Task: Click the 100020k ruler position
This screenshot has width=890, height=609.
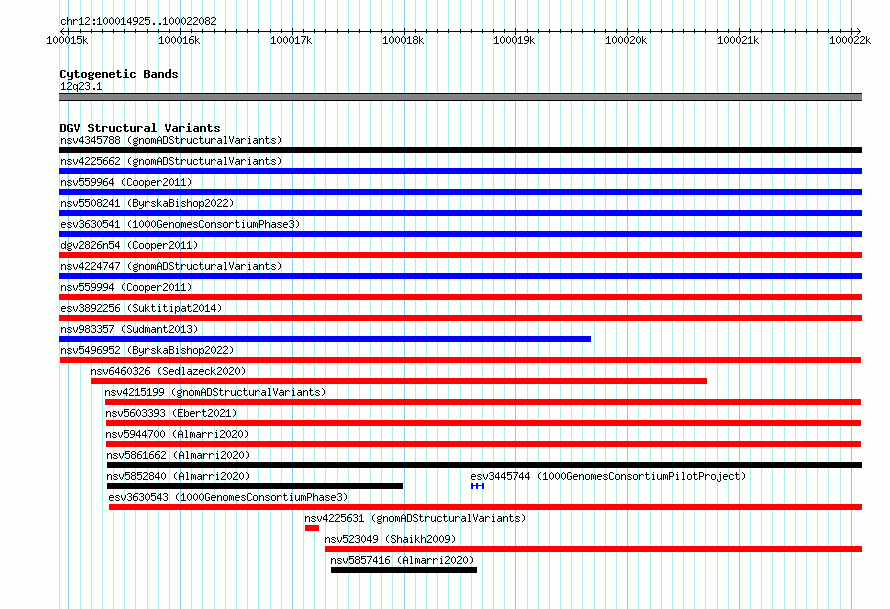Action: point(626,40)
